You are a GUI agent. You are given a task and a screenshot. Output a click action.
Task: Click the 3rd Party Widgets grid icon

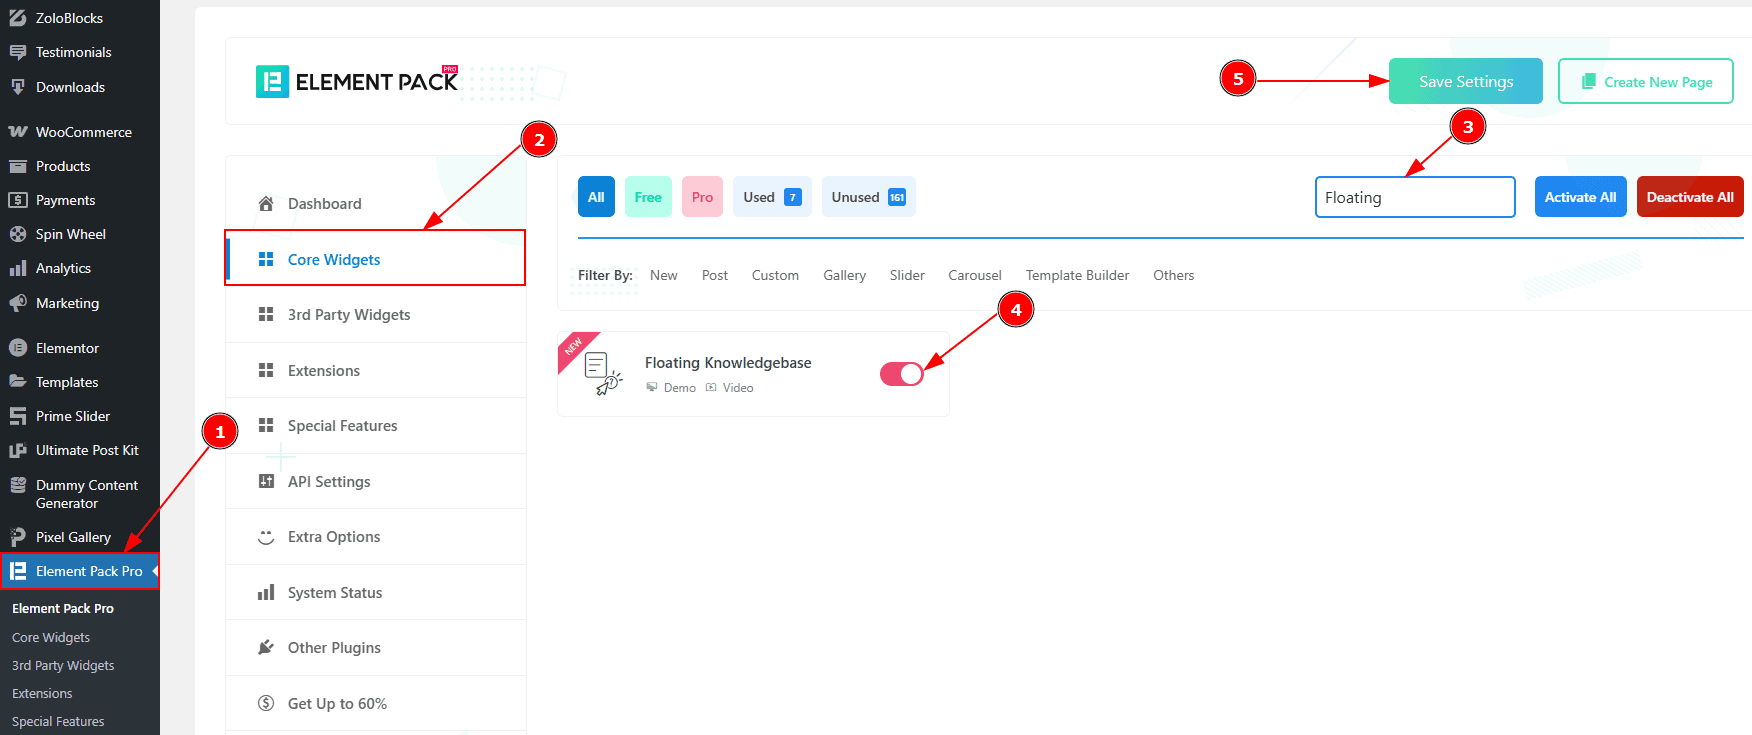click(x=266, y=314)
